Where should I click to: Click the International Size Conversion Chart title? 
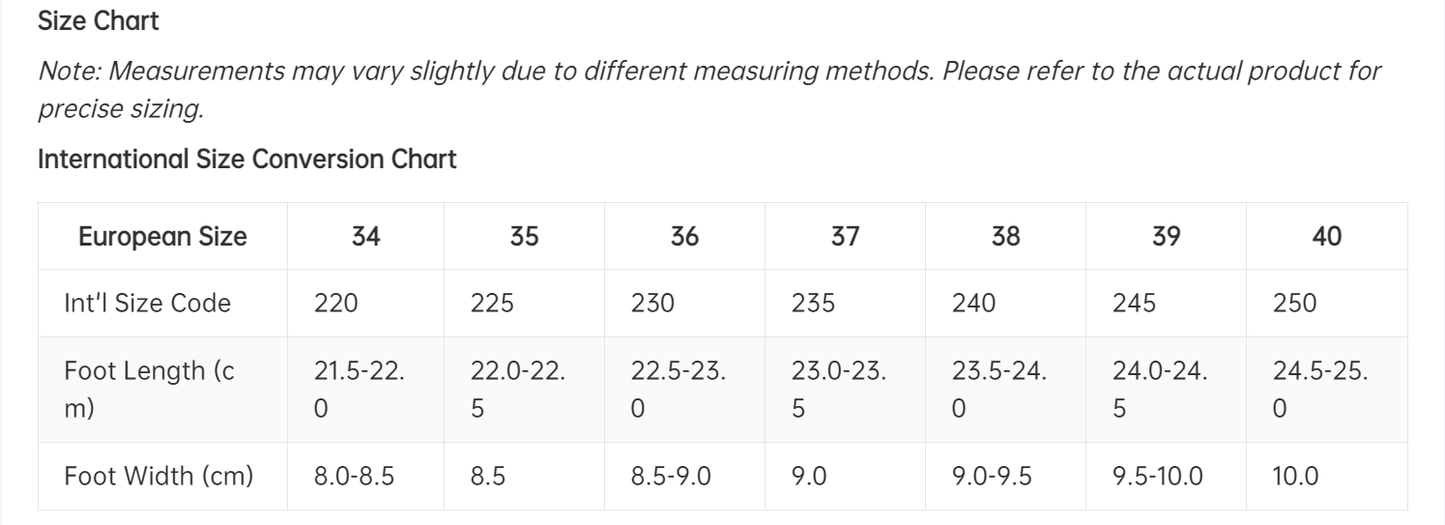point(247,159)
